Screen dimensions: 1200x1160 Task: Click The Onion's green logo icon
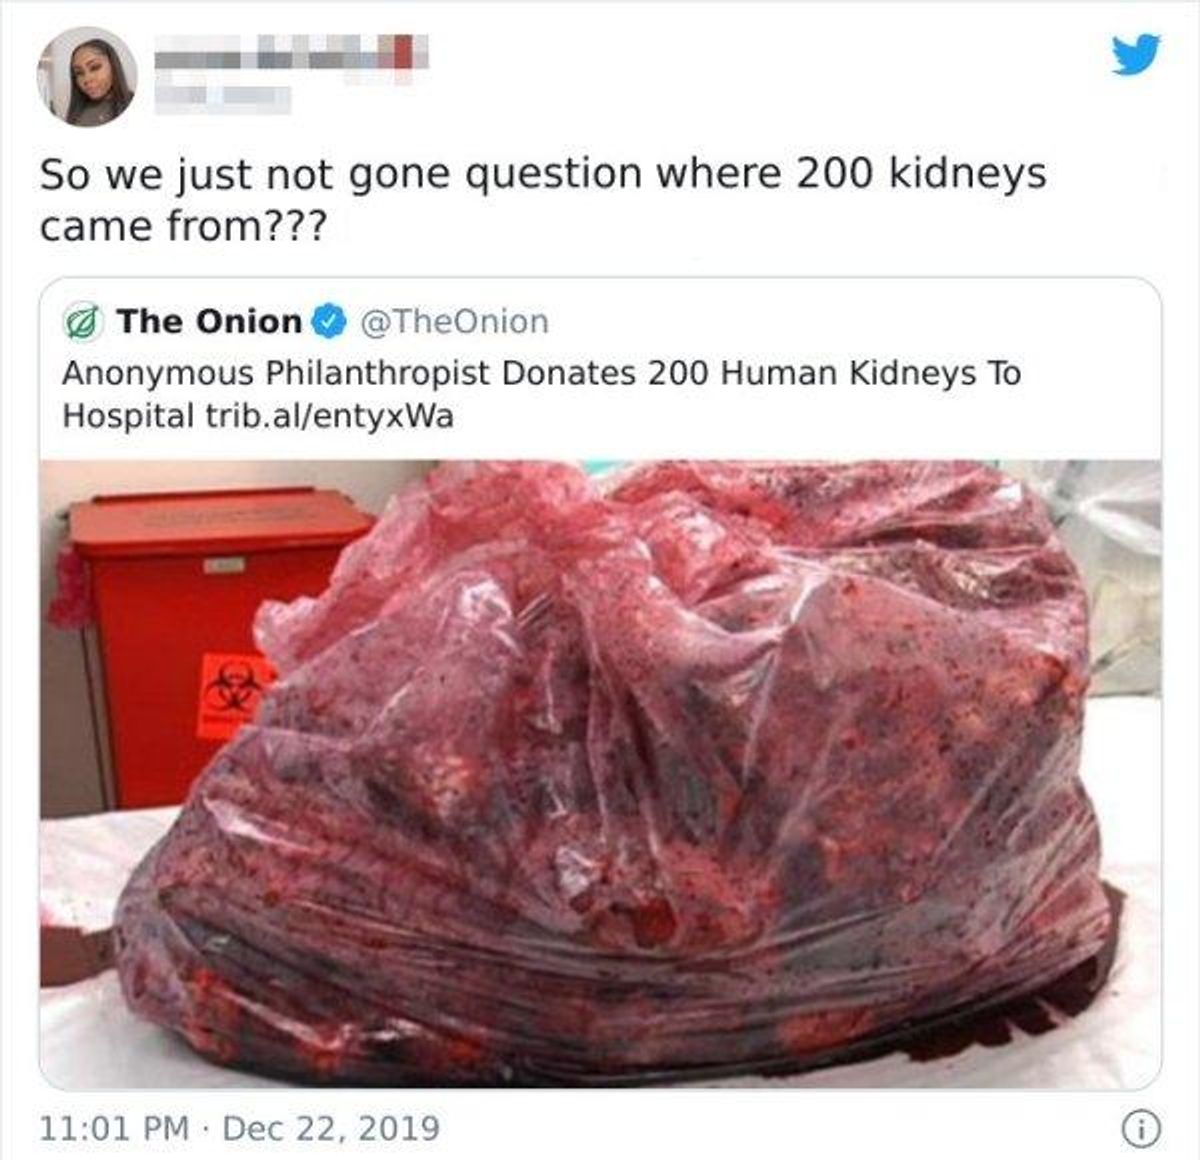click(84, 322)
